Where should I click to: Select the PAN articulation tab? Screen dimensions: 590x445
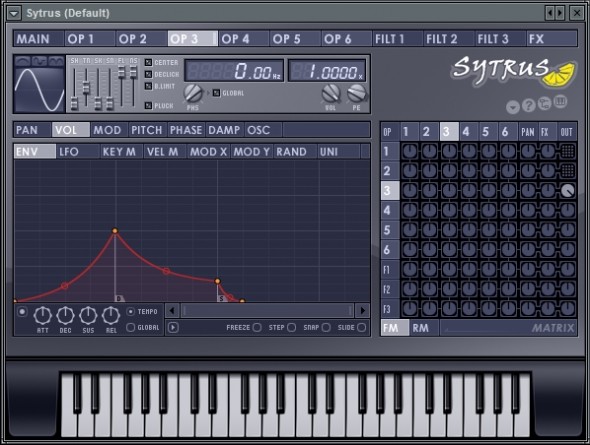[32, 130]
